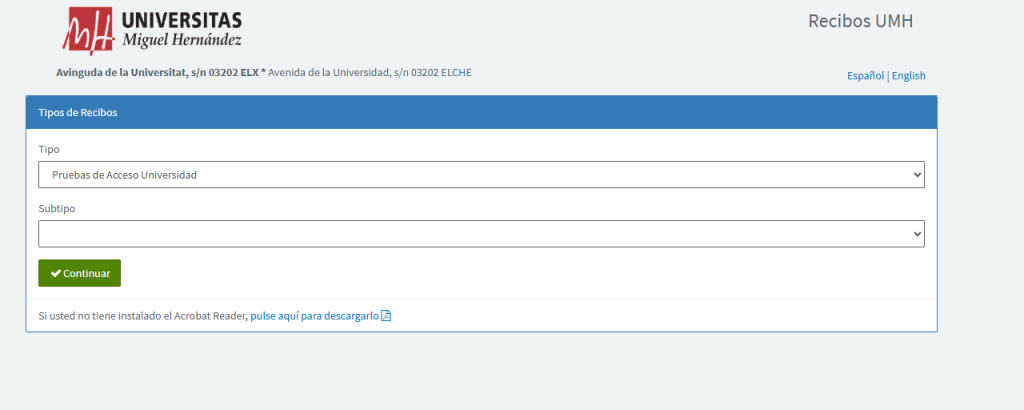Image resolution: width=1024 pixels, height=410 pixels.
Task: Click the Acrobat Reader notice text
Action: pyautogui.click(x=142, y=316)
